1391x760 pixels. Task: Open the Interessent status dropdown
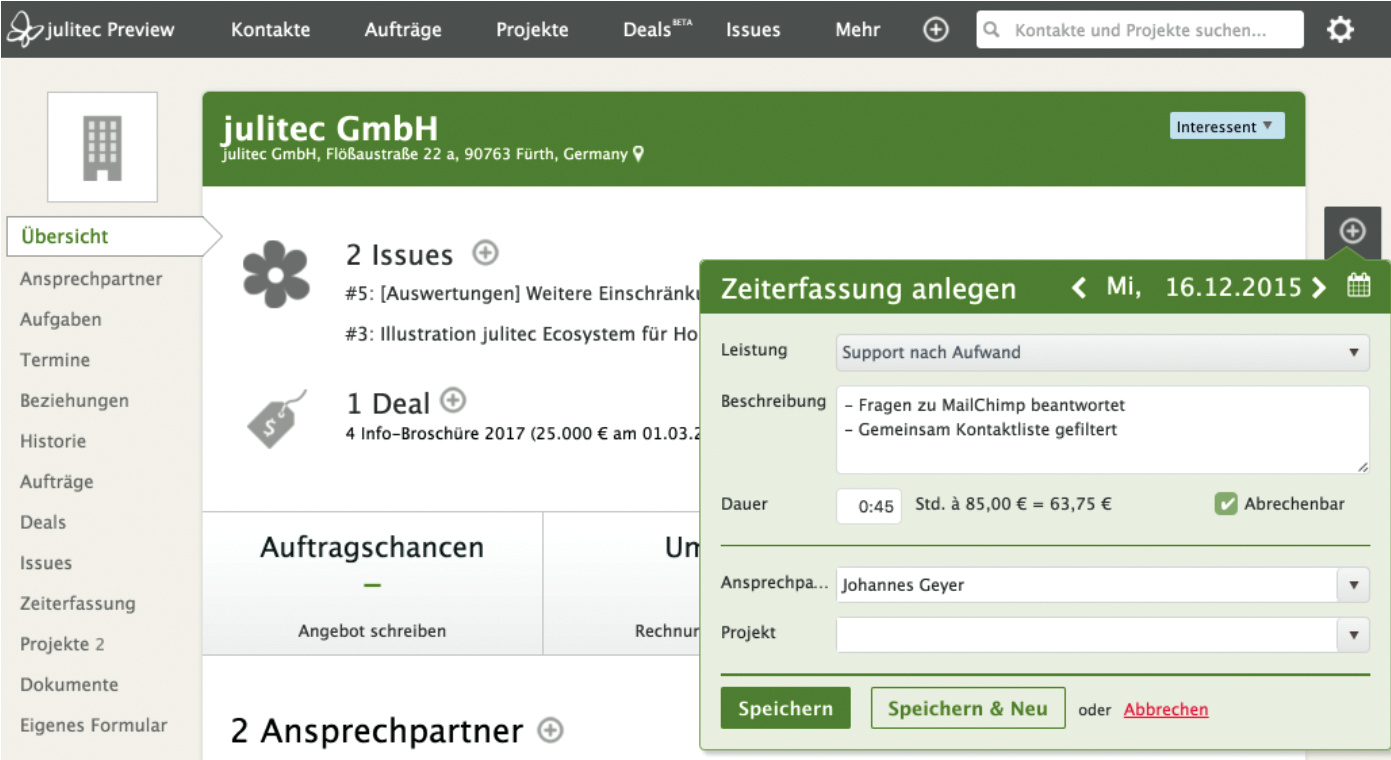[x=1226, y=127]
